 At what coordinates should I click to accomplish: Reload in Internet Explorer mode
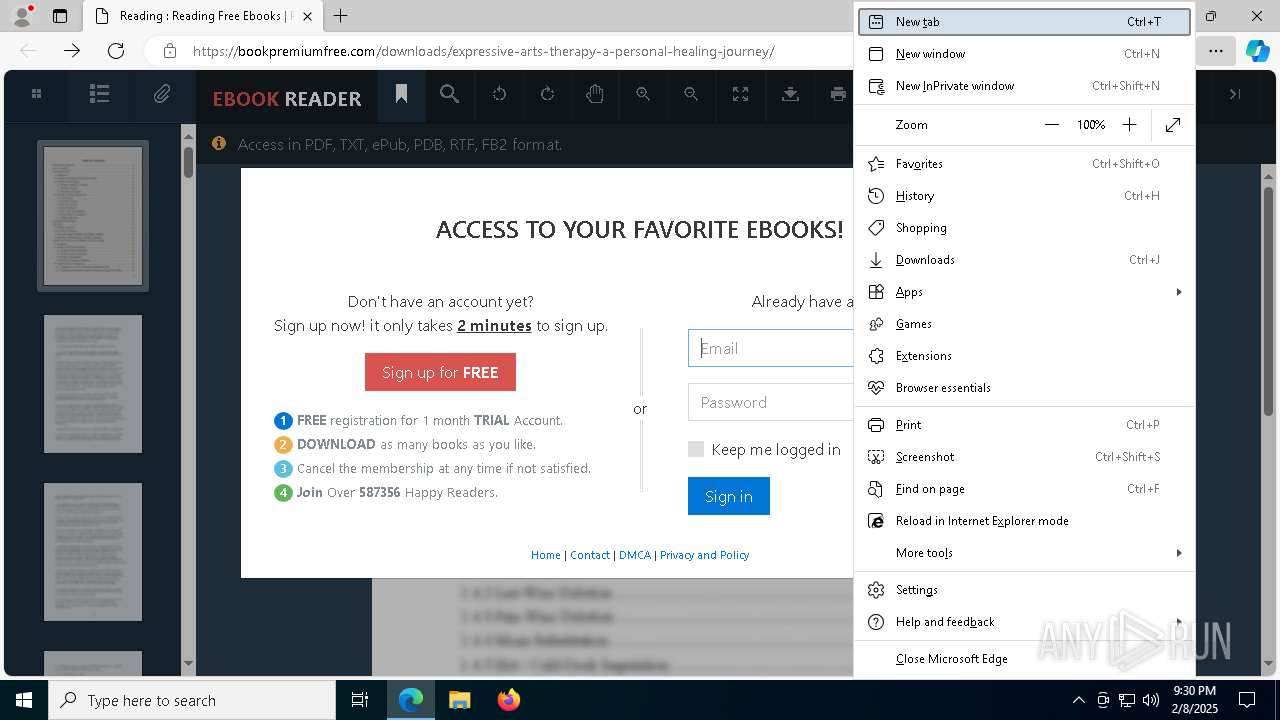(x=1024, y=521)
